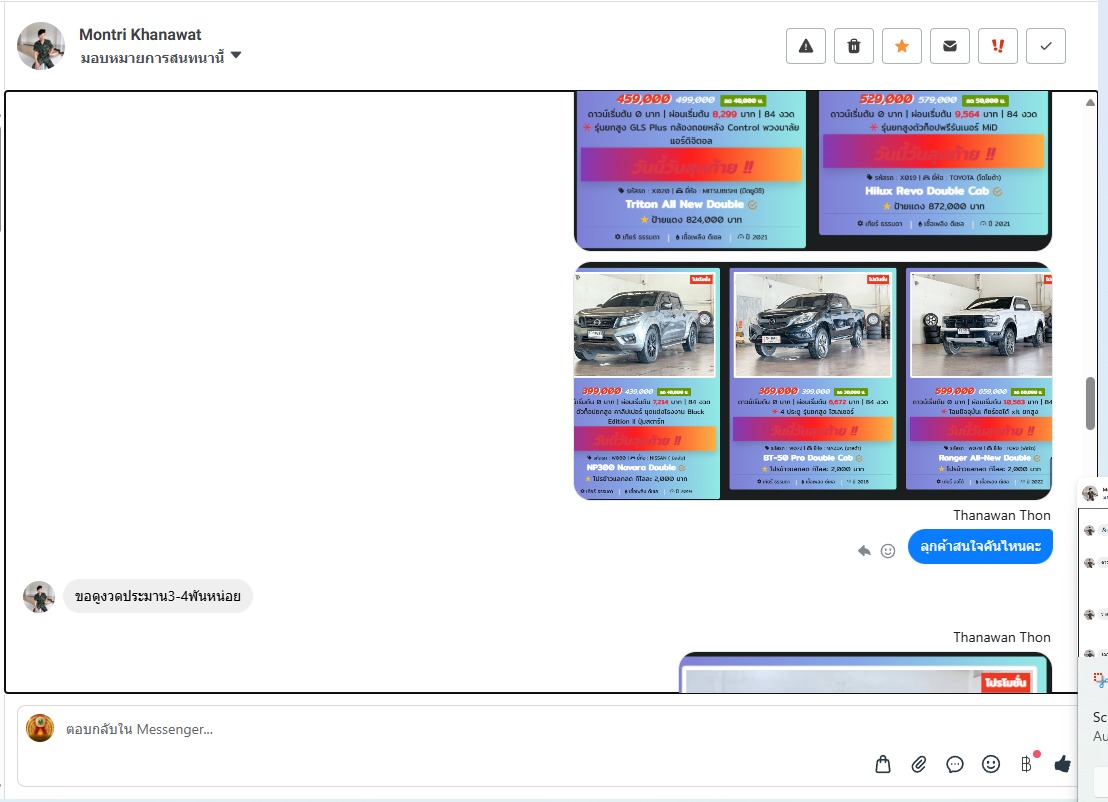Open Montri Khanawat's profile picture in the header
1108x802 pixels.
(x=41, y=46)
